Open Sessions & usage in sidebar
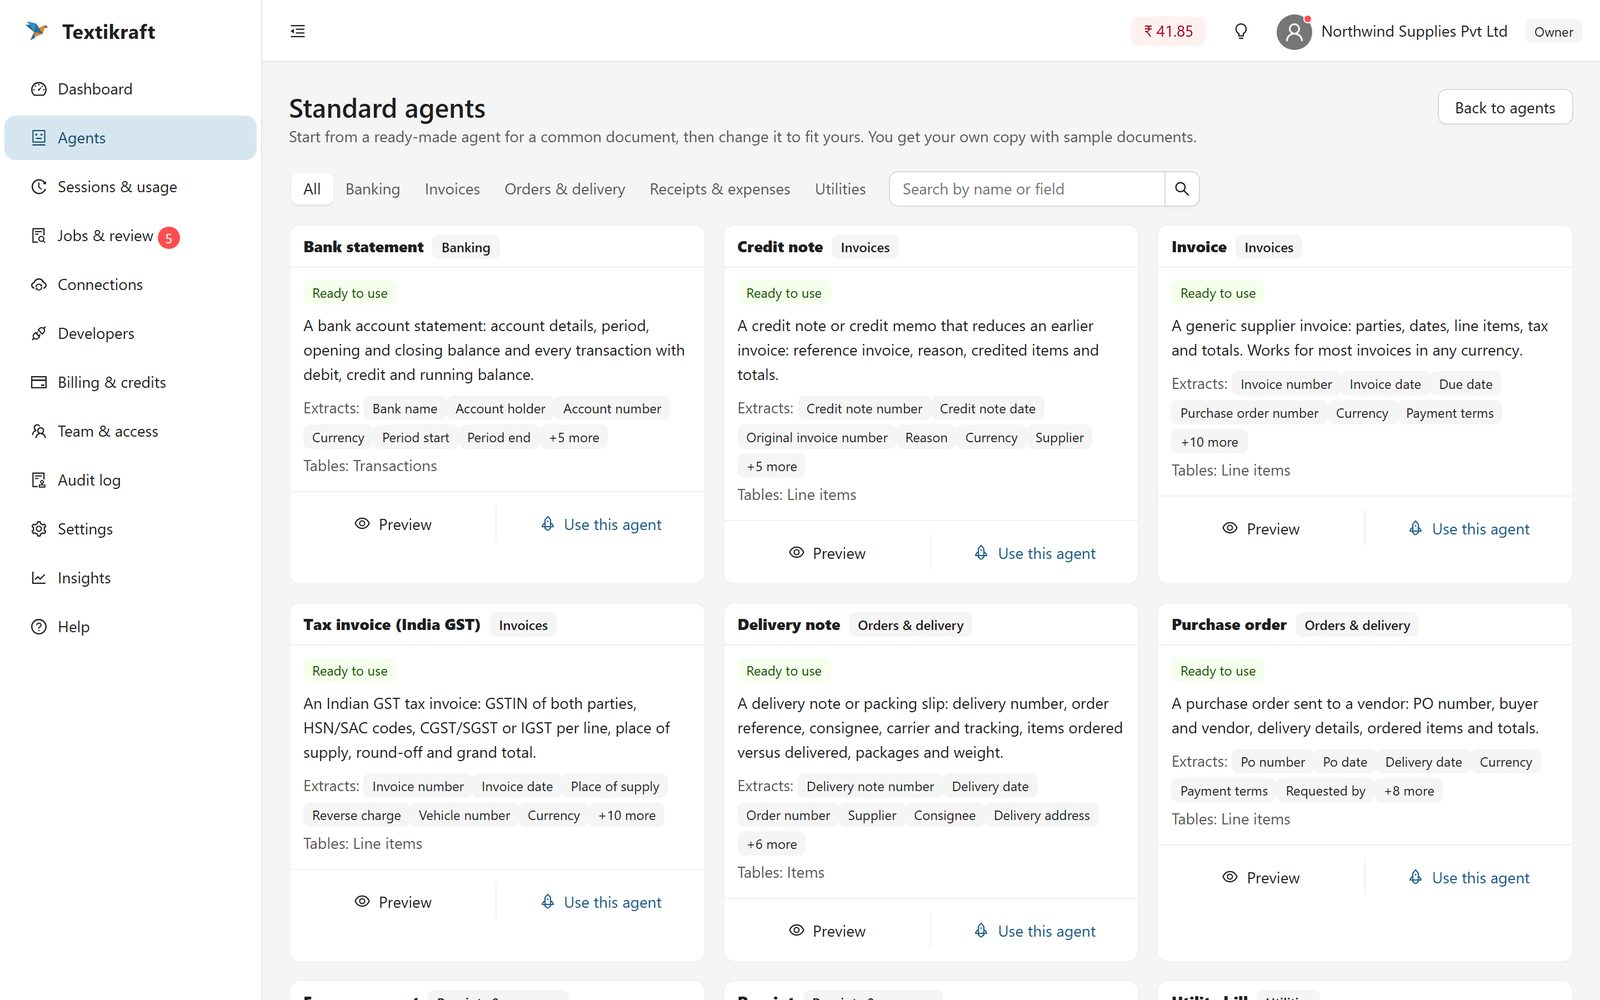 click(x=130, y=187)
